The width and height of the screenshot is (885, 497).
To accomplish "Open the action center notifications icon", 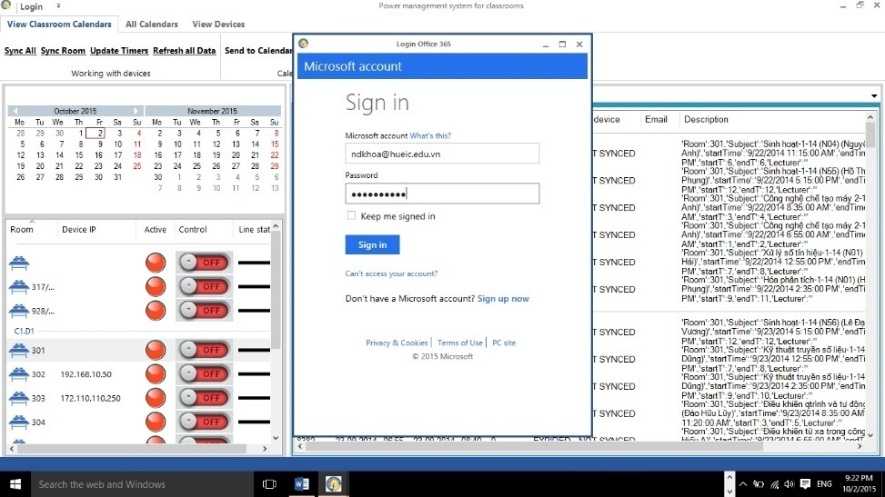I will pyautogui.click(x=805, y=484).
